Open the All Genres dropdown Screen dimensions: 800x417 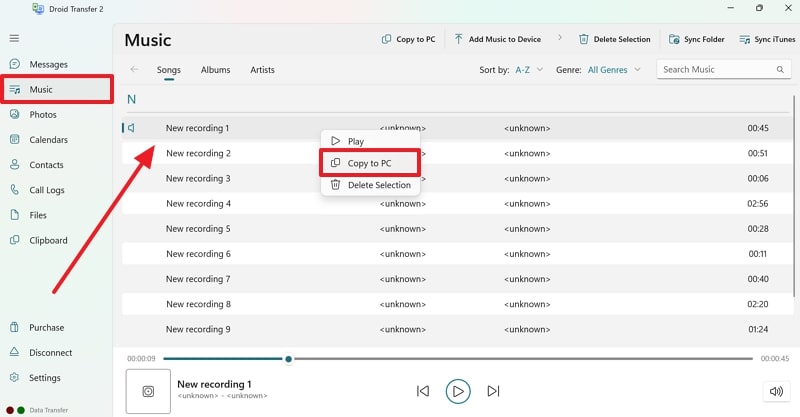click(x=614, y=70)
